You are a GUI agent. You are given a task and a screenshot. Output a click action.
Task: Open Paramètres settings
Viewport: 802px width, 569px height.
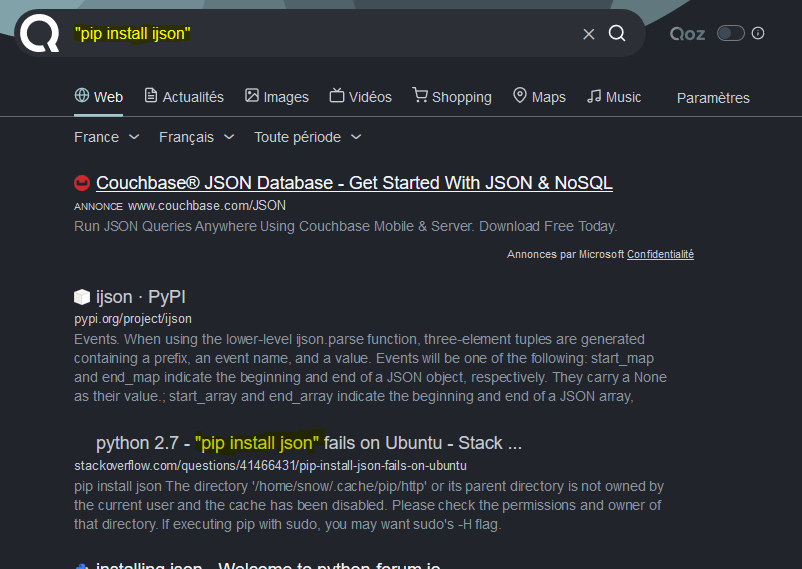point(713,98)
